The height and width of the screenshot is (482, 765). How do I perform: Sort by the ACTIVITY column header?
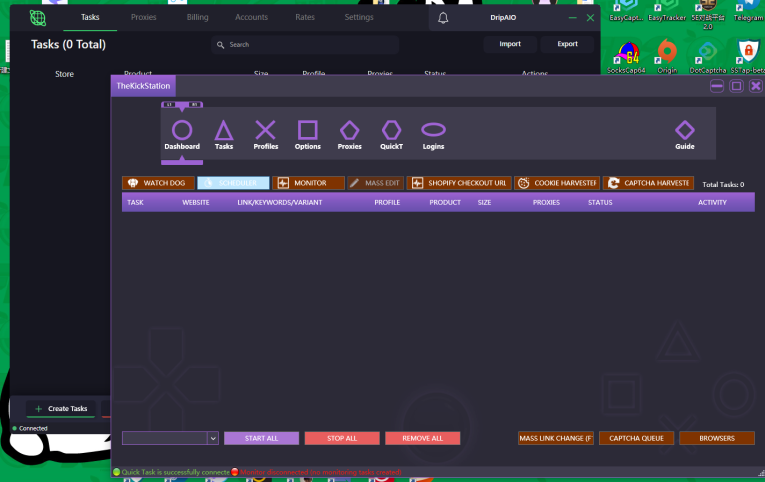tap(712, 202)
